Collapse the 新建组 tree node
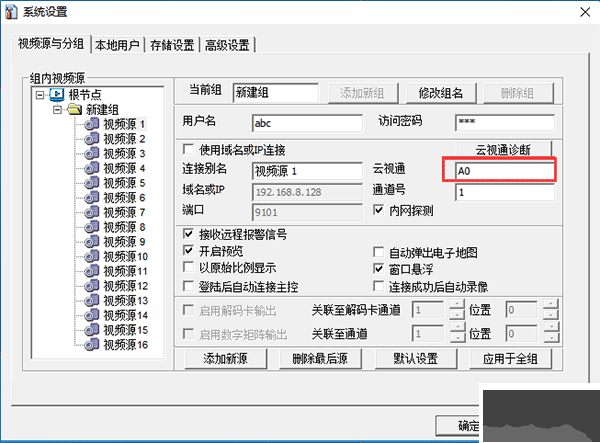 (57, 110)
